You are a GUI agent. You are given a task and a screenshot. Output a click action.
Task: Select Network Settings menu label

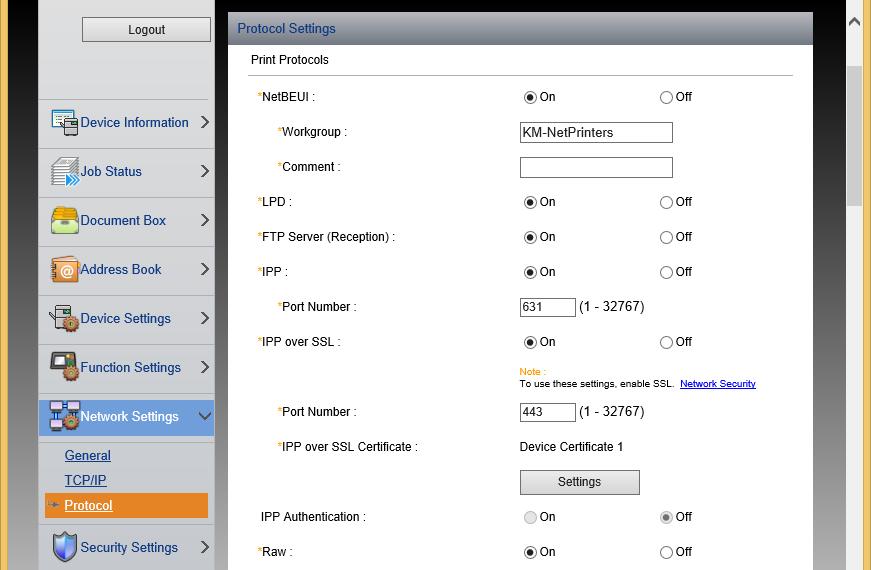coord(129,416)
